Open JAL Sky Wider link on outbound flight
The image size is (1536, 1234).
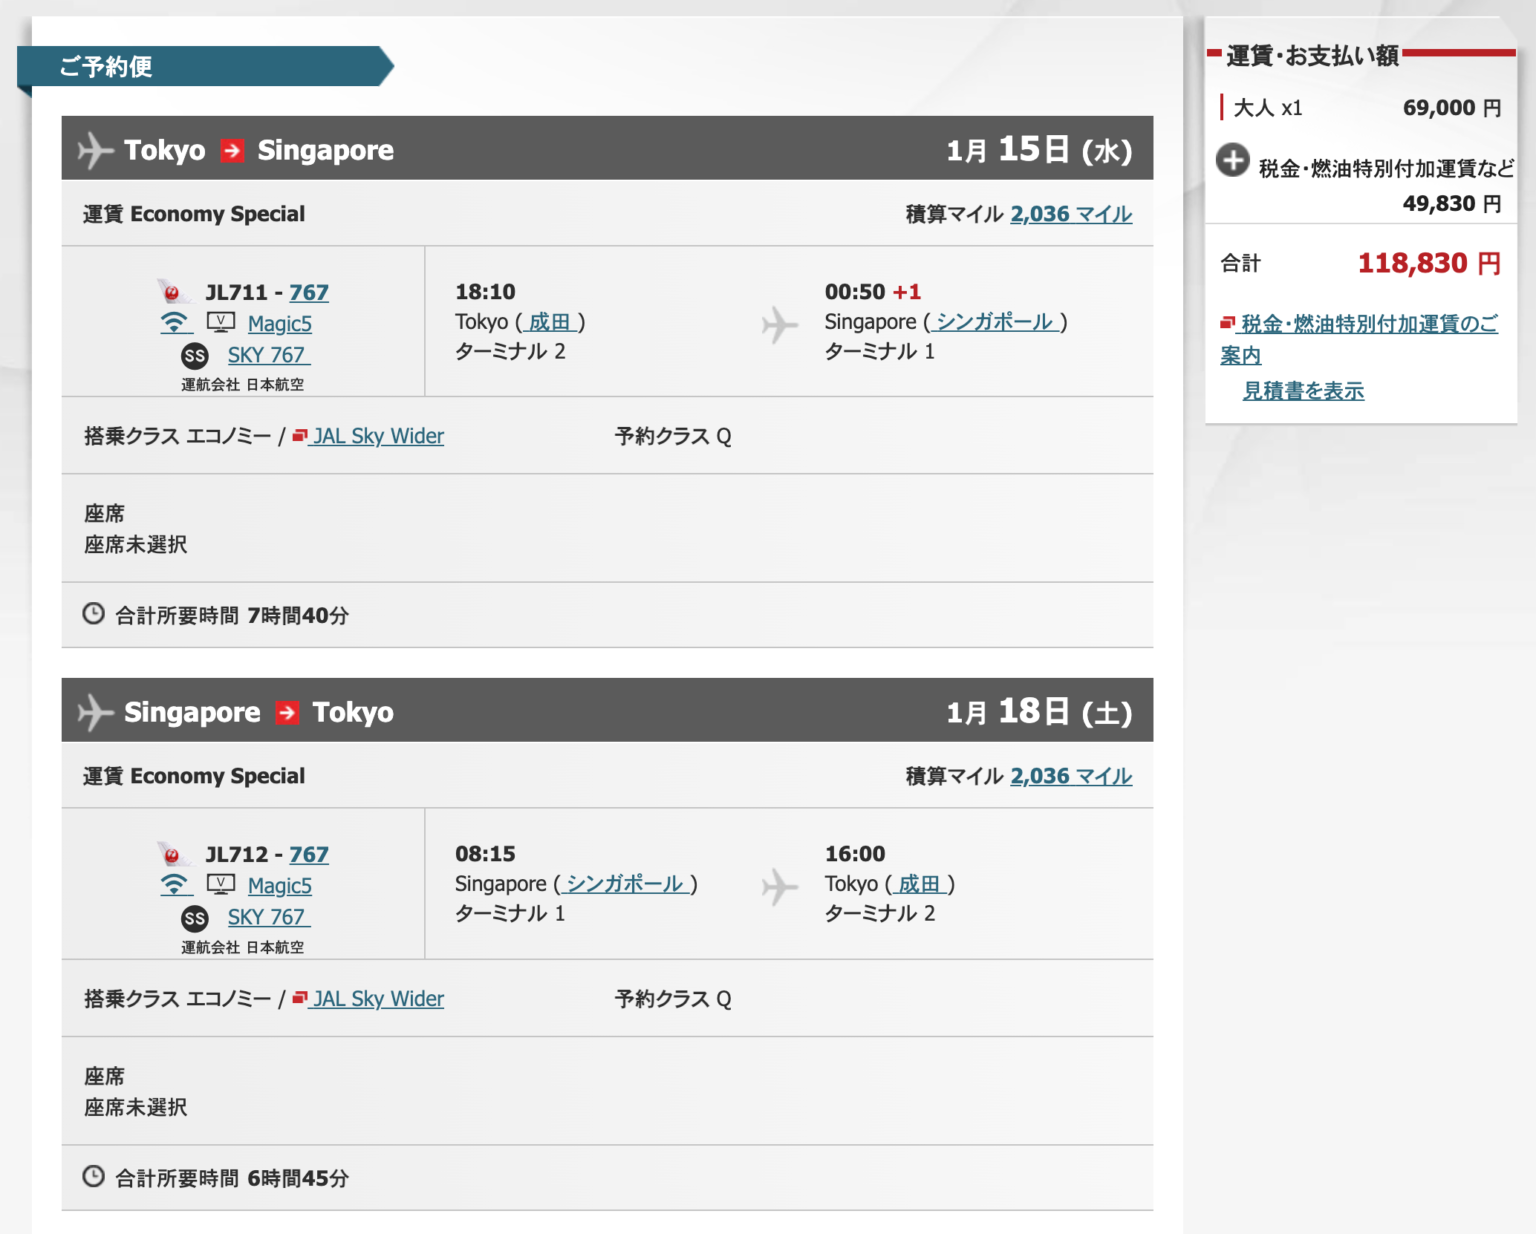pyautogui.click(x=377, y=436)
